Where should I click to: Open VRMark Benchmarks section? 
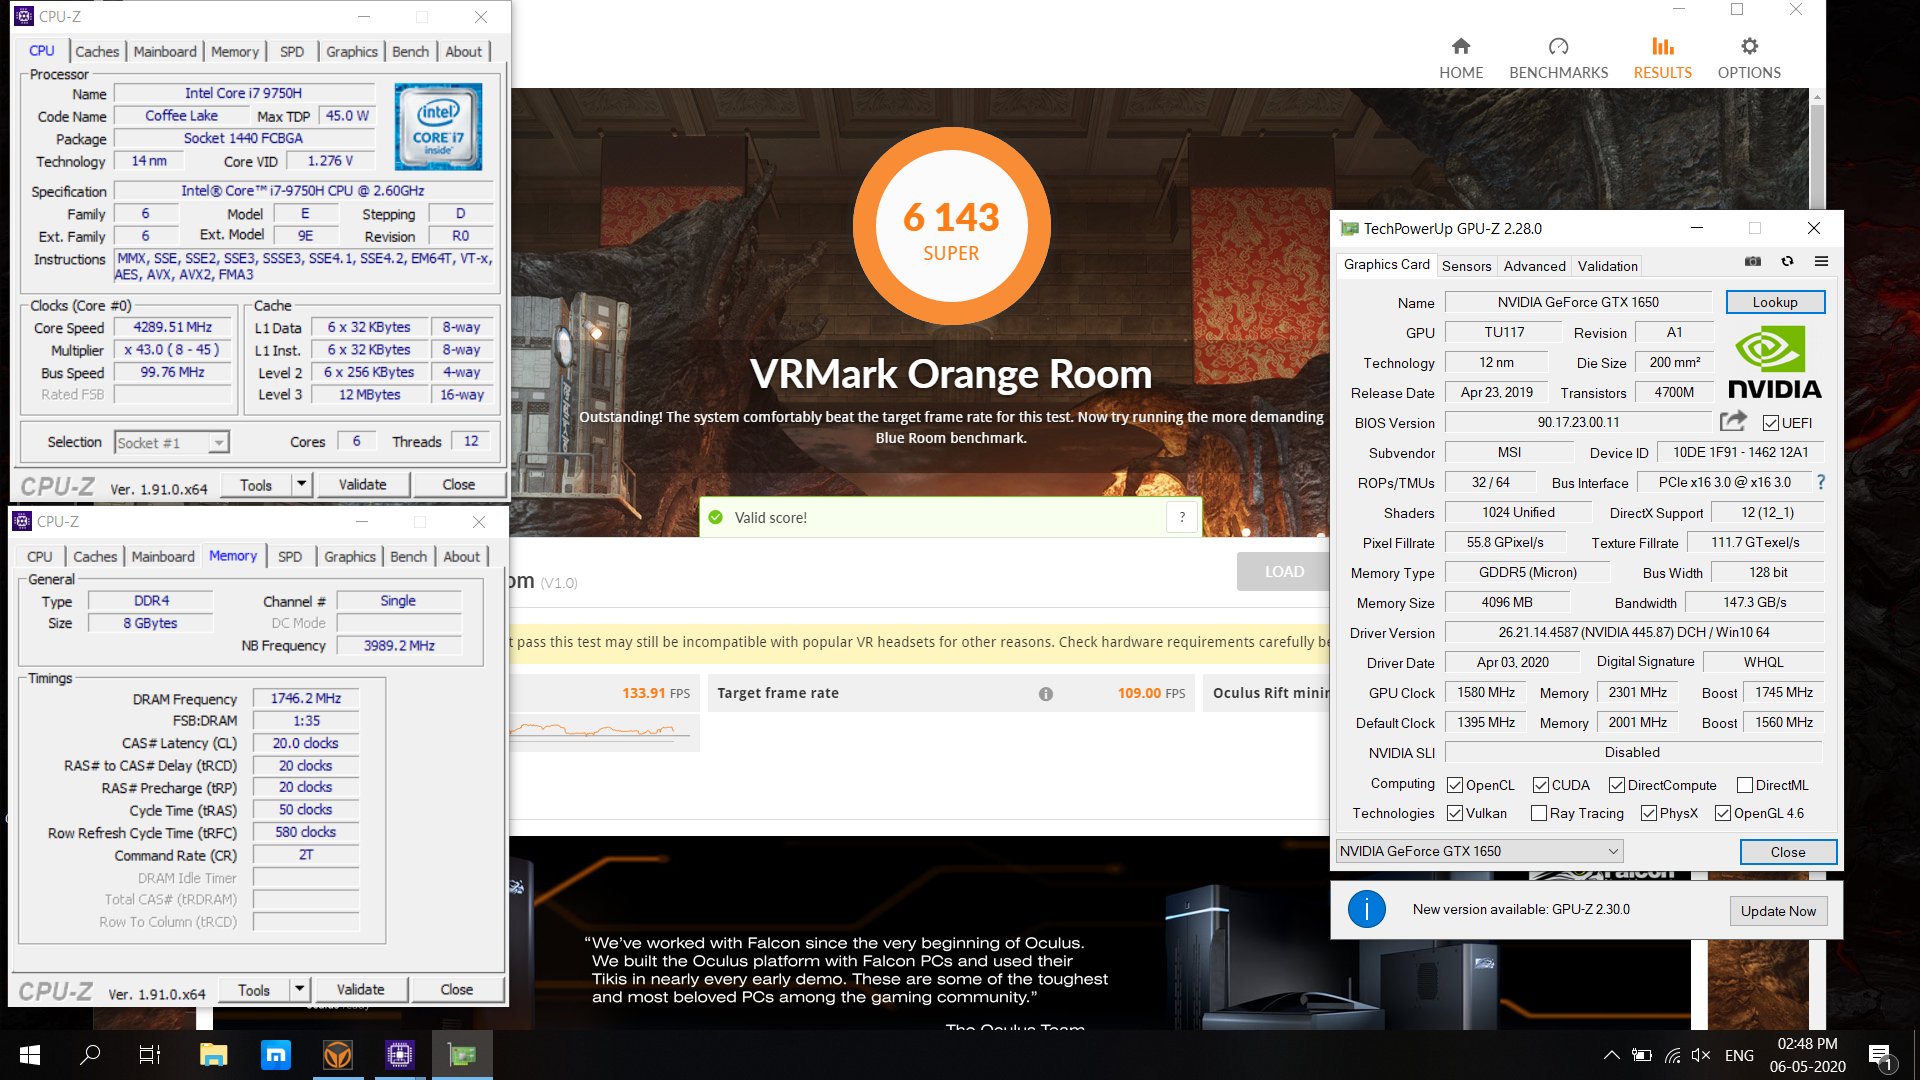(1558, 58)
